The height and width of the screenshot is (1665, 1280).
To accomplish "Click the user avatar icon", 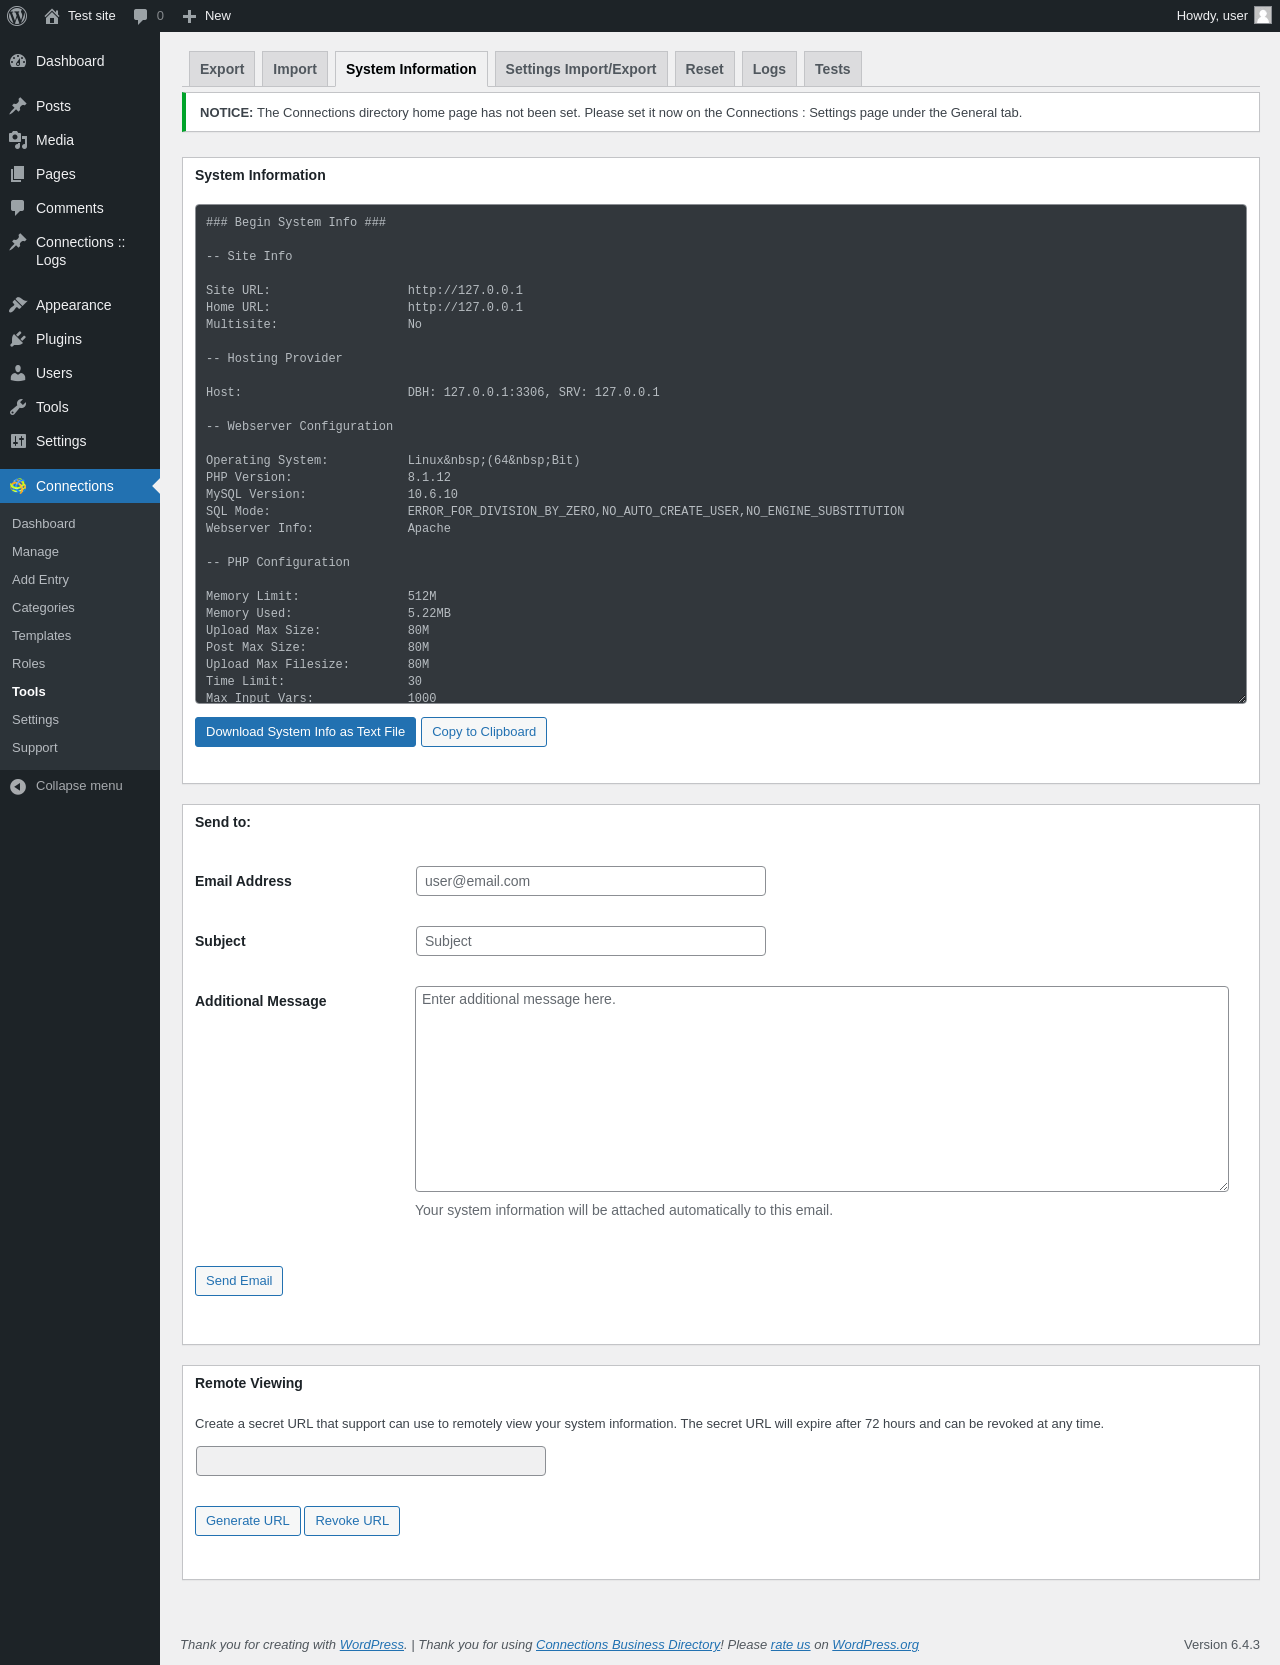I will pos(1263,15).
